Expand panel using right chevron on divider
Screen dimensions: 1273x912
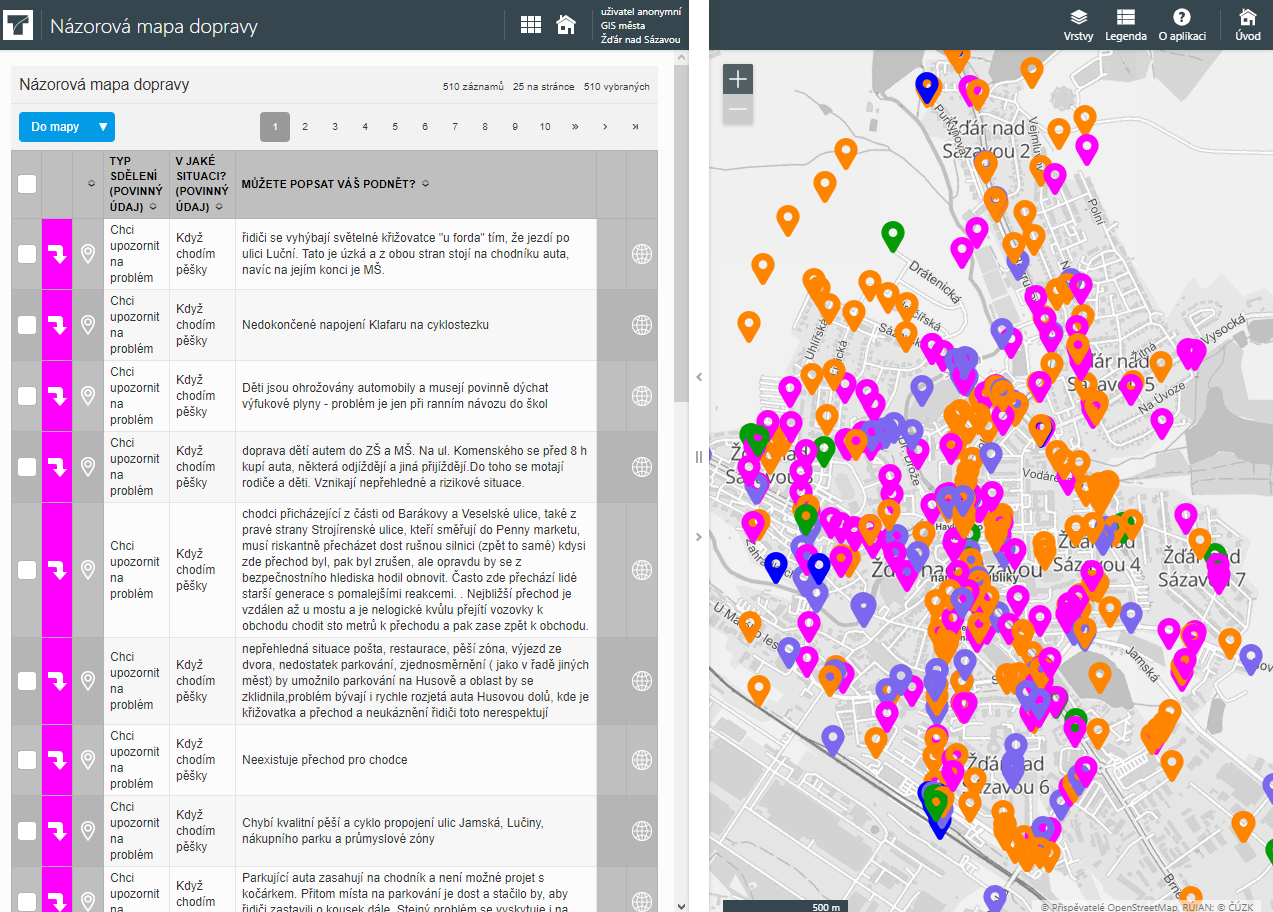tap(698, 537)
